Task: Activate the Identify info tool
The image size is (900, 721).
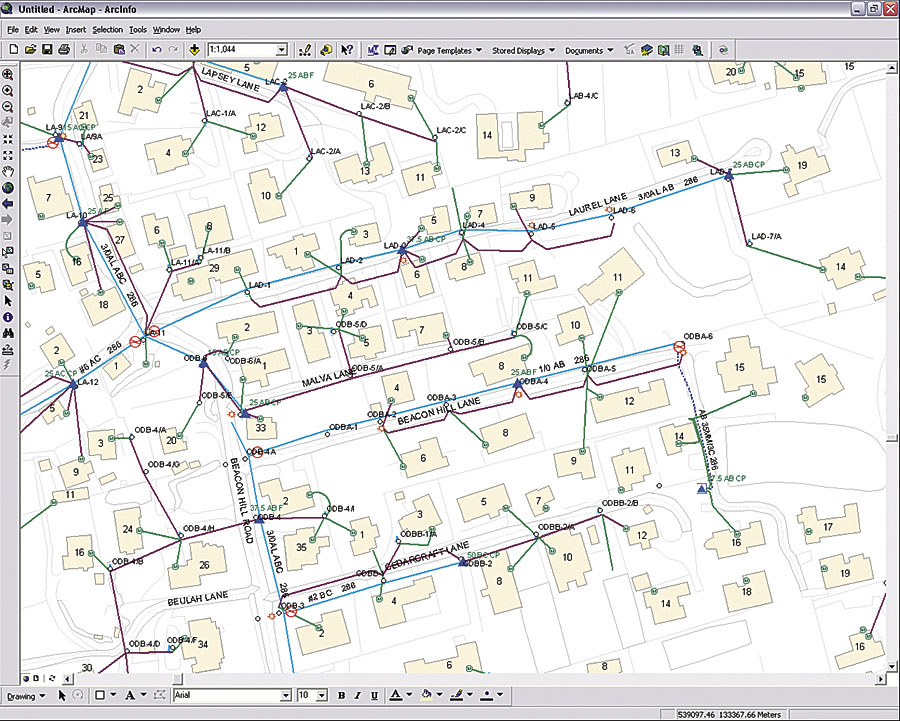Action: pos(8,317)
